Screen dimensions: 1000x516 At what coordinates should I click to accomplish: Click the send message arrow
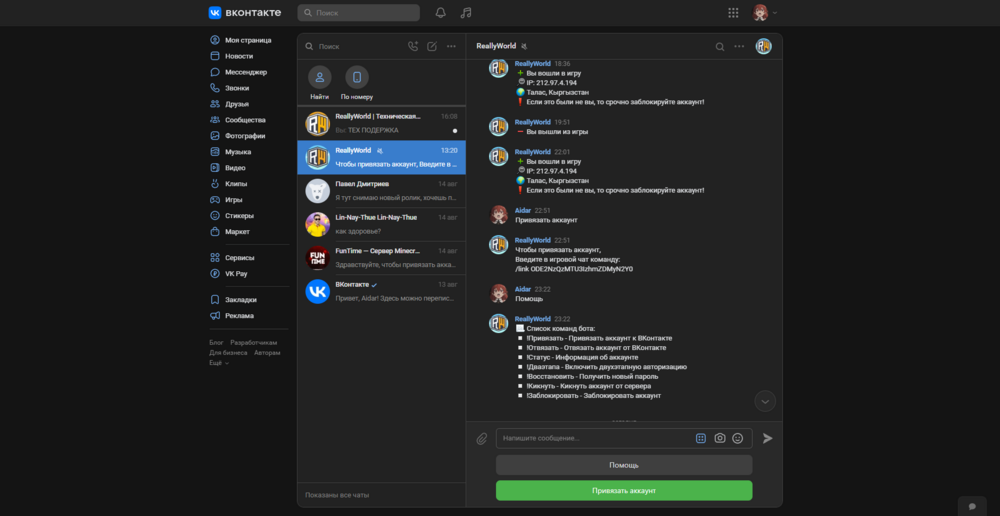[x=768, y=438]
